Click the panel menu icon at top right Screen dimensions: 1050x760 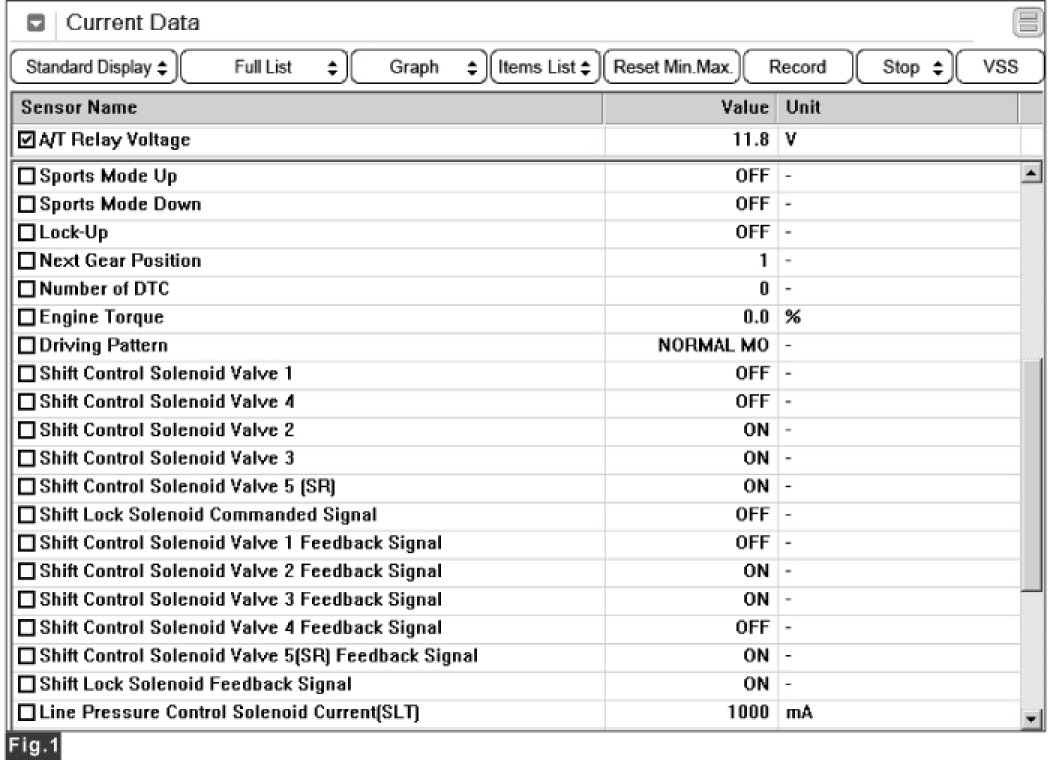coord(1024,22)
